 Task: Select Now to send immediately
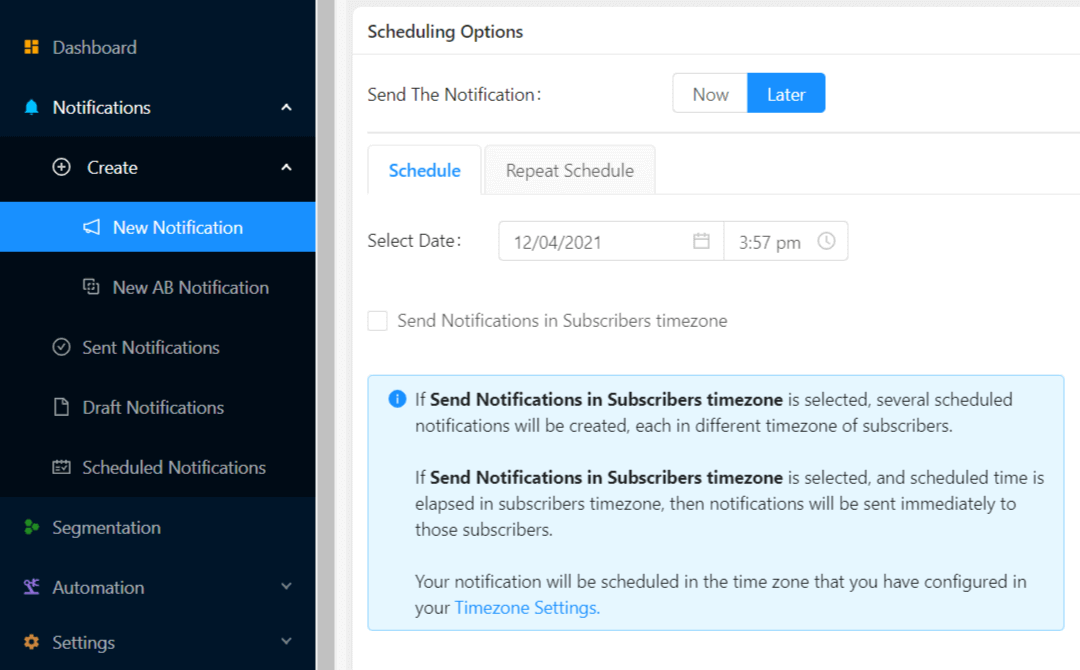(x=710, y=94)
